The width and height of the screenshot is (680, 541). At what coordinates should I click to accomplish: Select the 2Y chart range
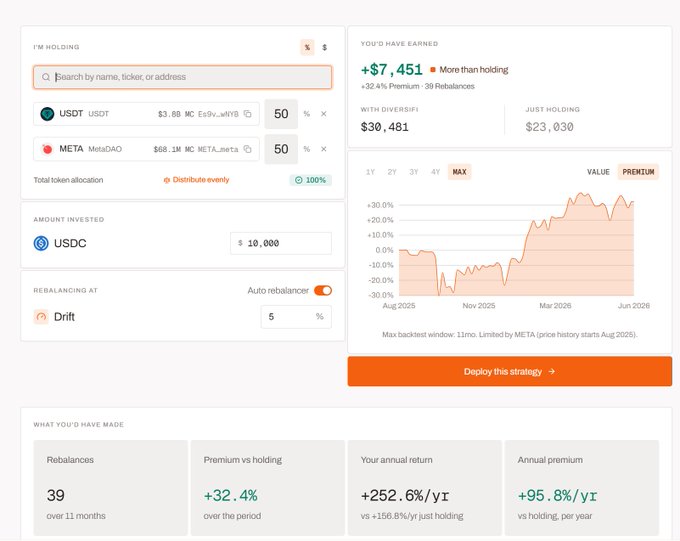[x=392, y=172]
